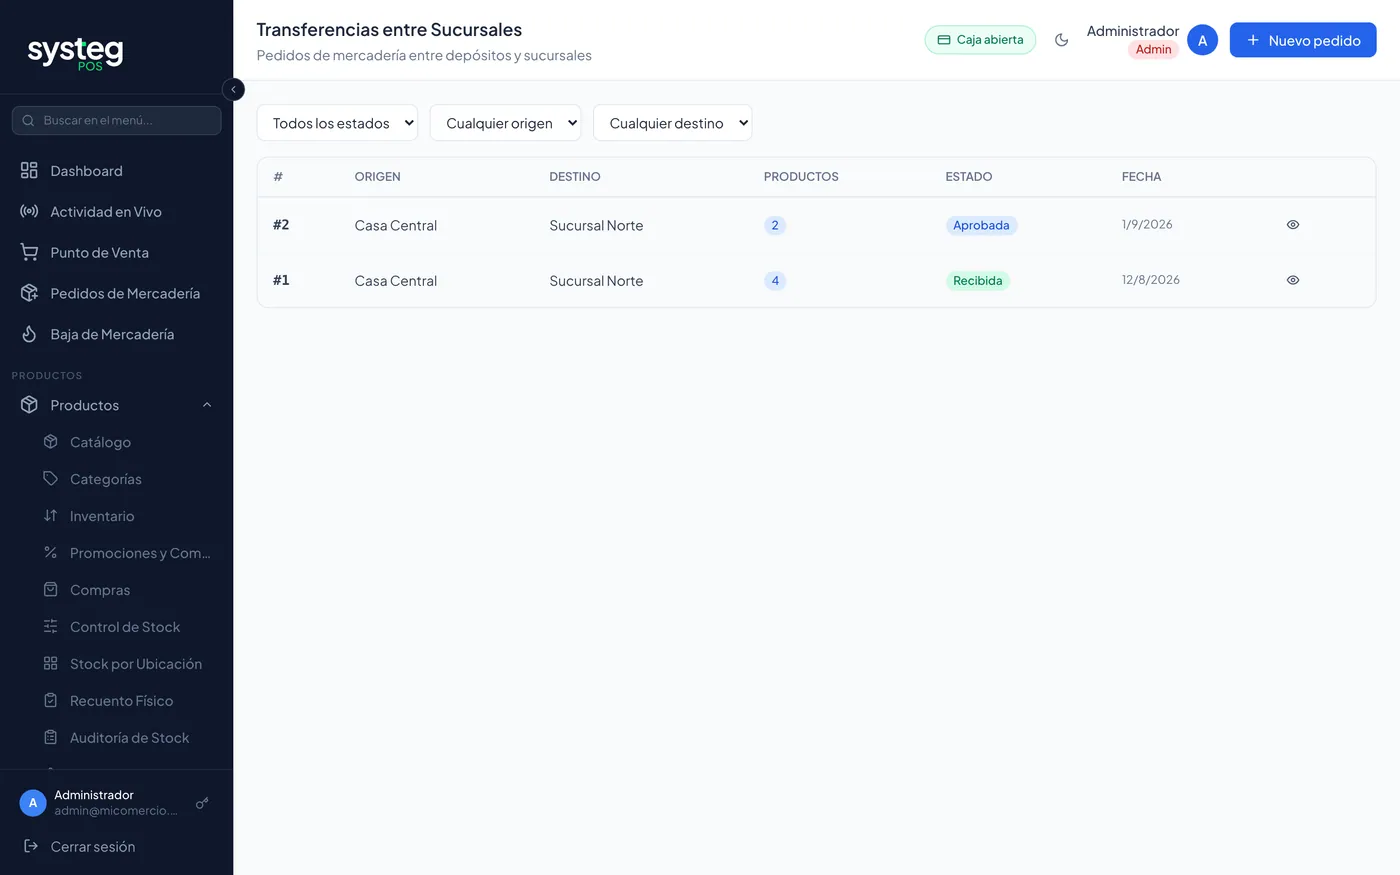The height and width of the screenshot is (875, 1400).
Task: Open Categorías submenu item
Action: pyautogui.click(x=126, y=479)
